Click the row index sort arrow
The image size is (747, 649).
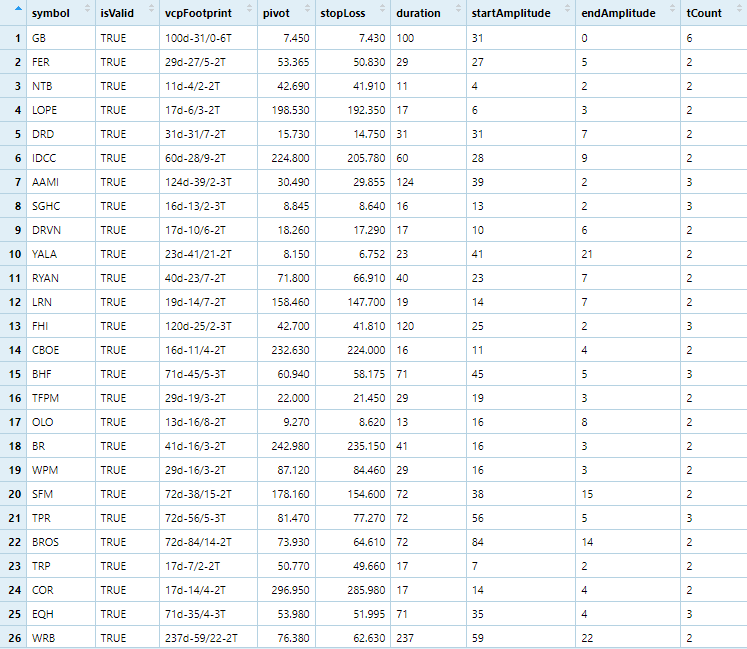pos(18,9)
